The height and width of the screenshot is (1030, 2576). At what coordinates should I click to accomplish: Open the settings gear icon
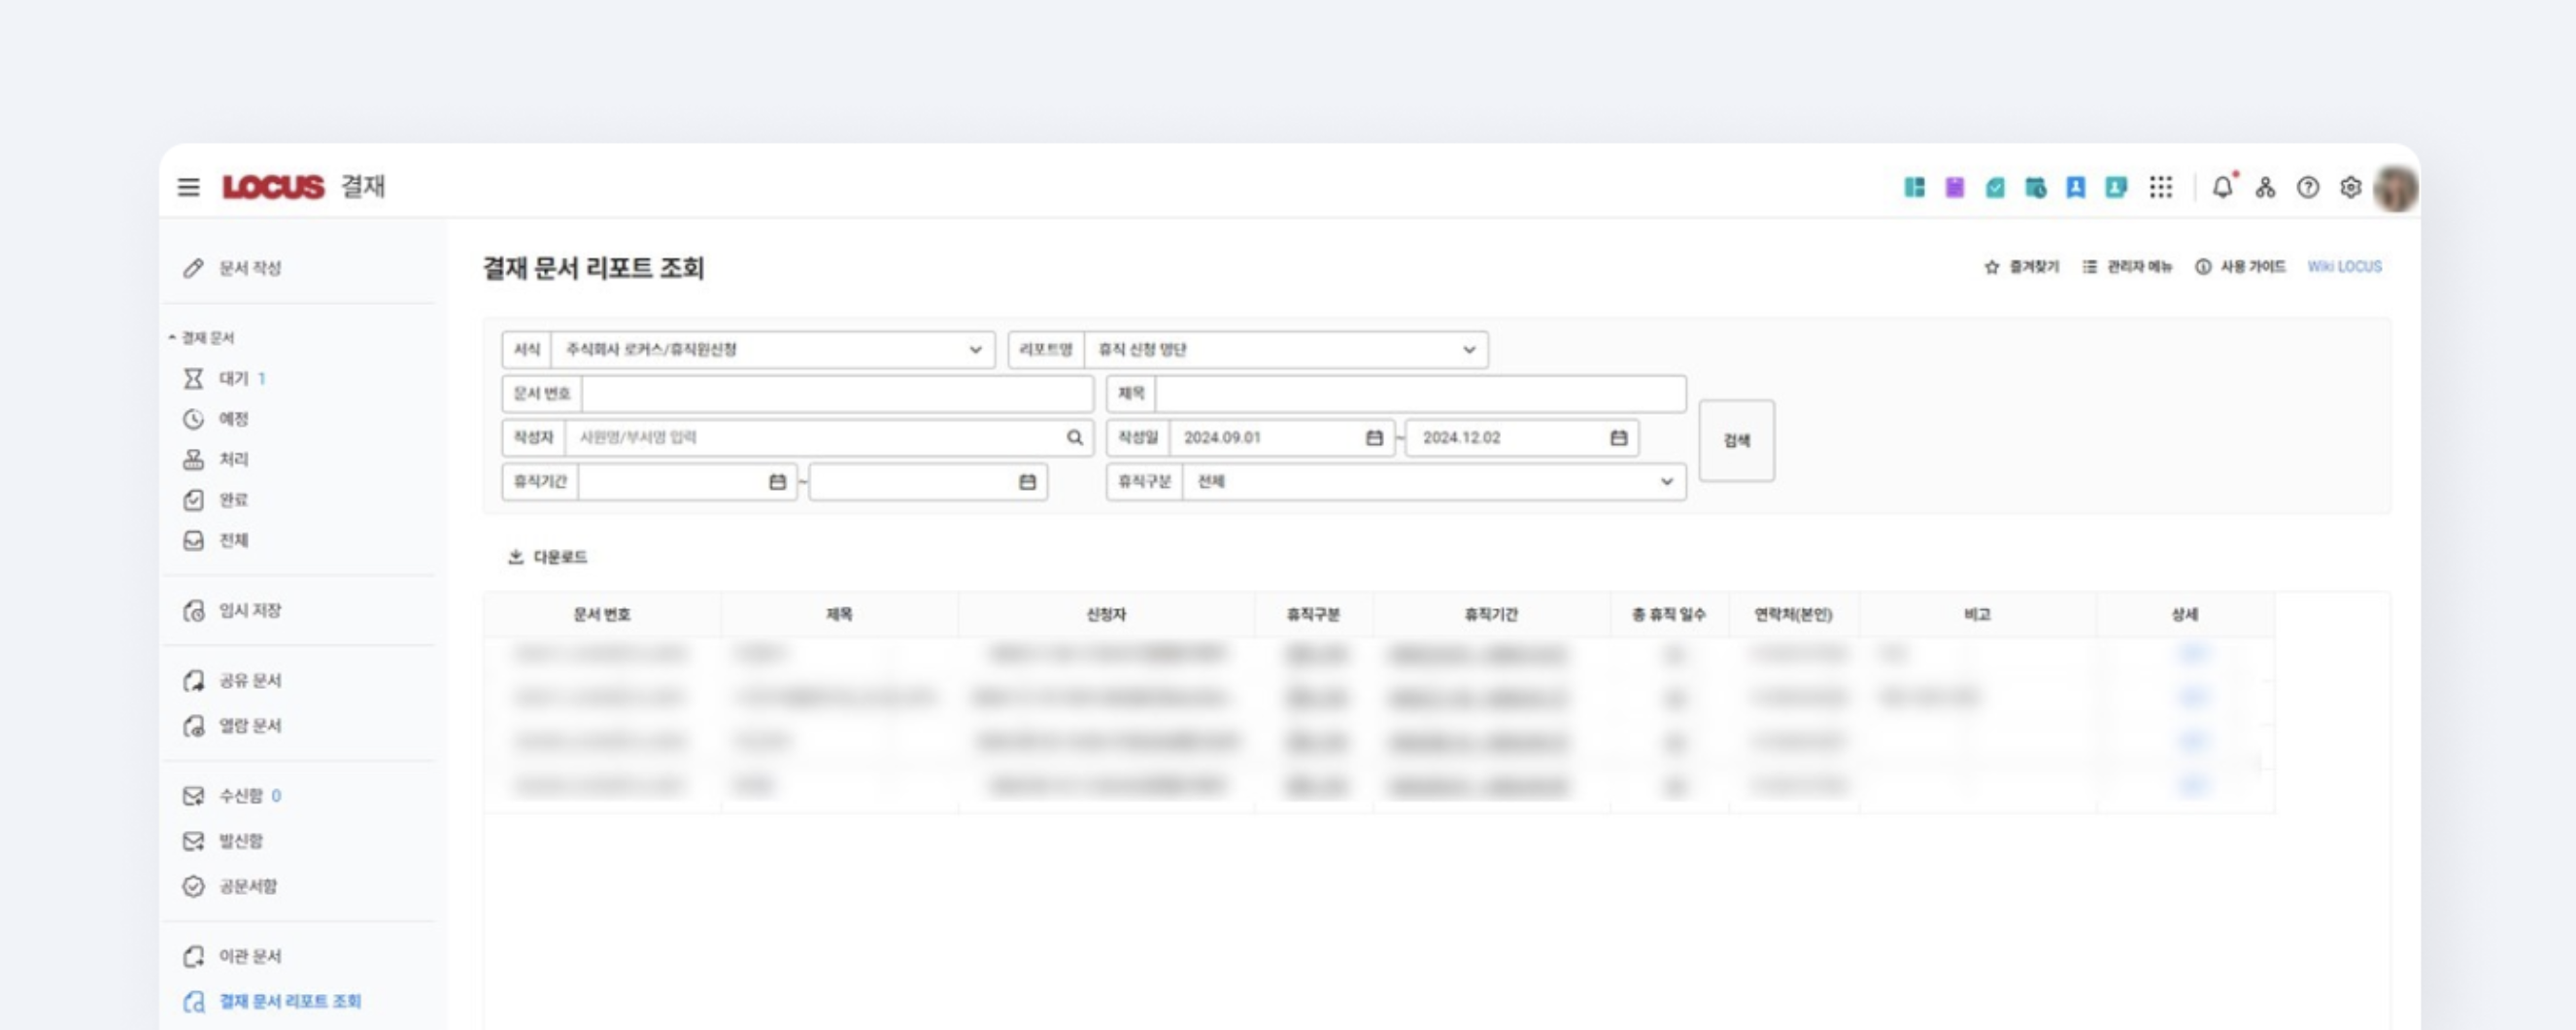(x=2350, y=187)
